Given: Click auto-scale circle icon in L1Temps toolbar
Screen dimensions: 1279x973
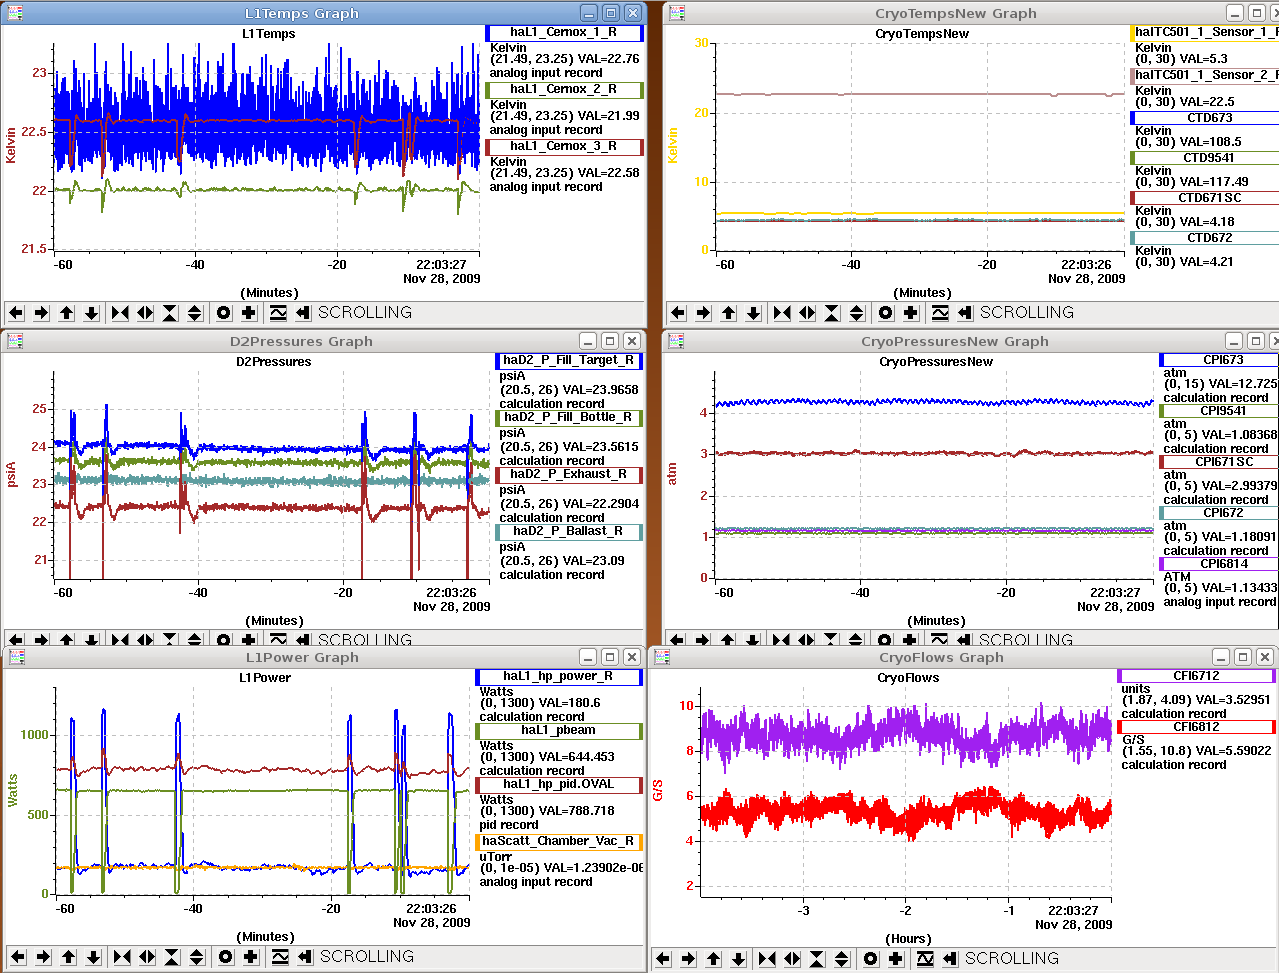Looking at the screenshot, I should [224, 313].
